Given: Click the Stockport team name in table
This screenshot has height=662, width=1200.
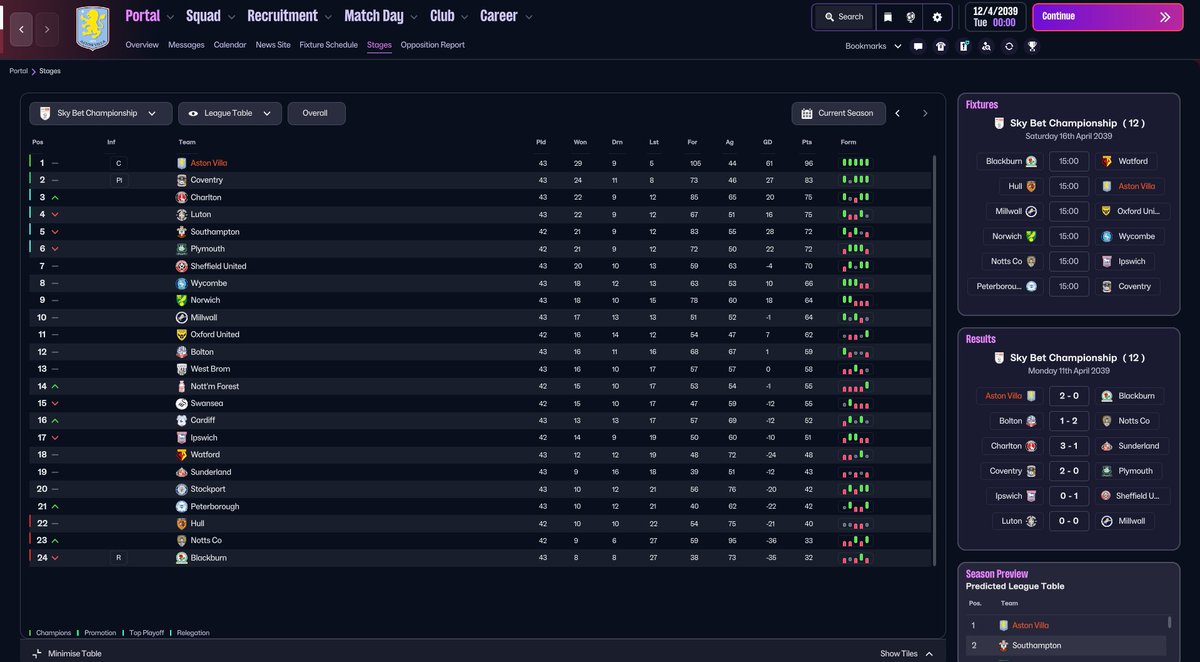Looking at the screenshot, I should tap(208, 489).
